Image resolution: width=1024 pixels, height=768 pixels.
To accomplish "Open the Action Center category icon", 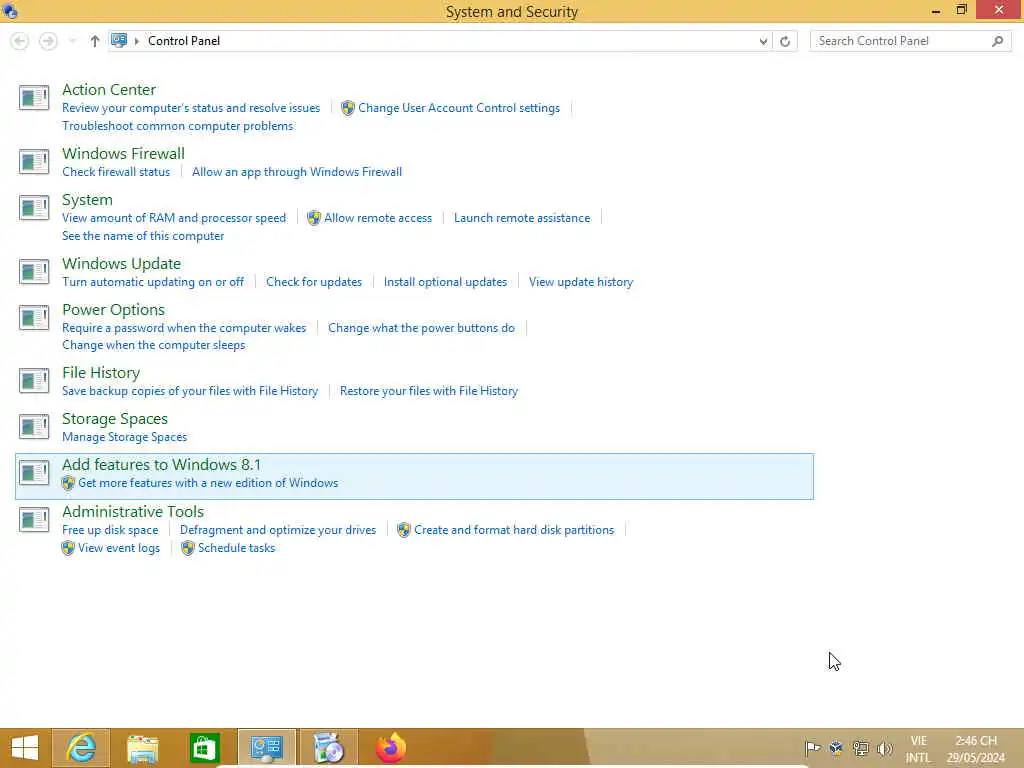I will (x=34, y=98).
